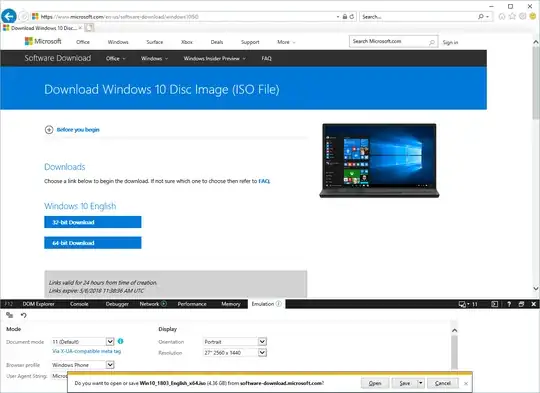Click Save in the download prompt
Viewport: 540px width, 393px height.
405,383
